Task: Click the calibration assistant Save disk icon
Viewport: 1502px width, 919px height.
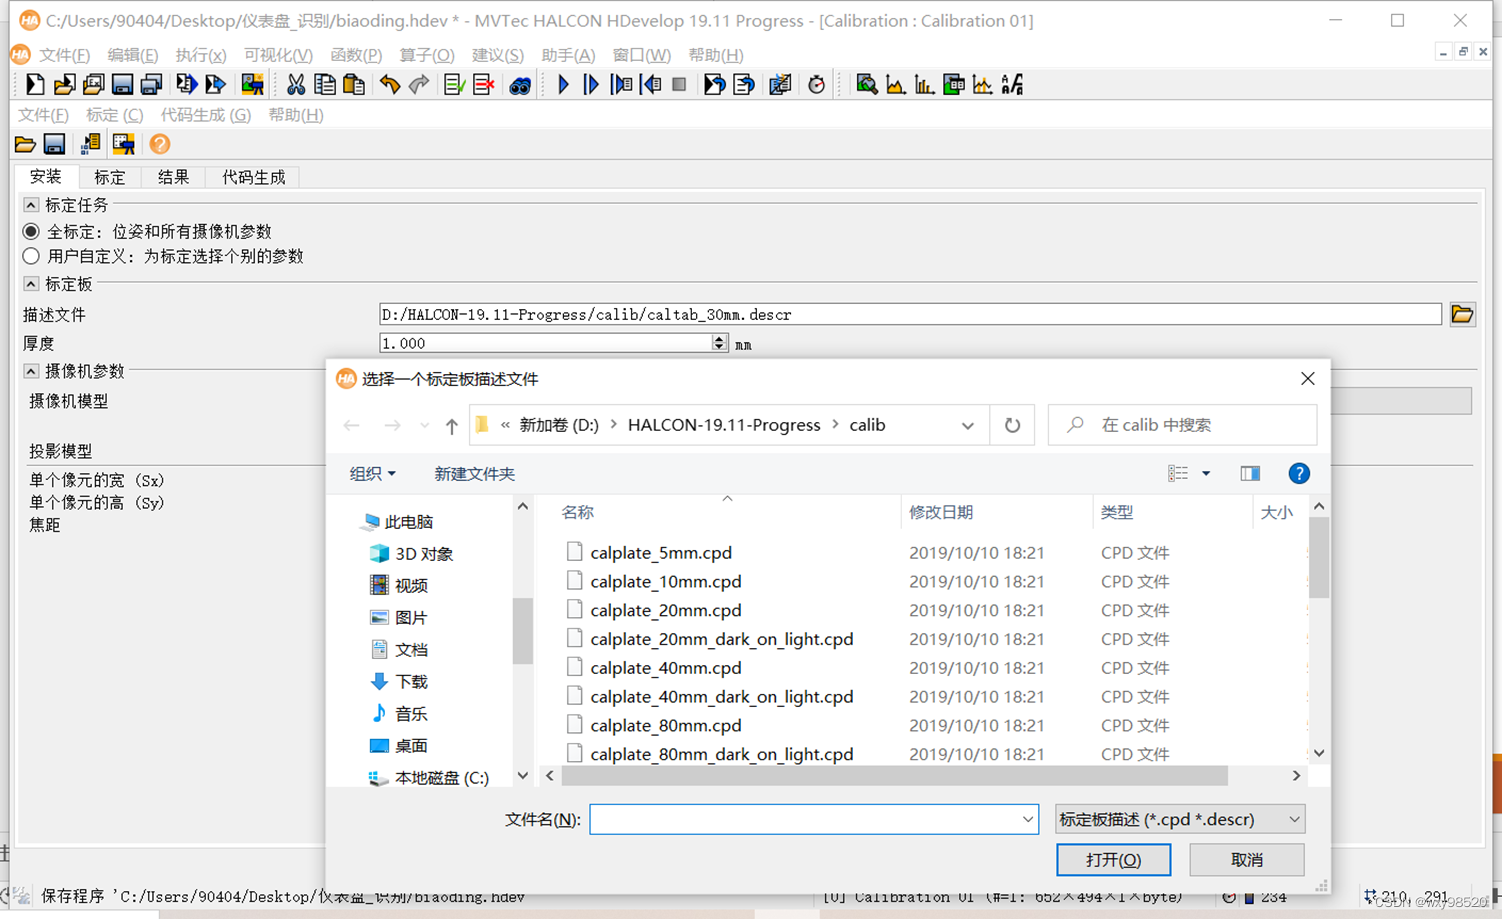Action: click(x=54, y=144)
